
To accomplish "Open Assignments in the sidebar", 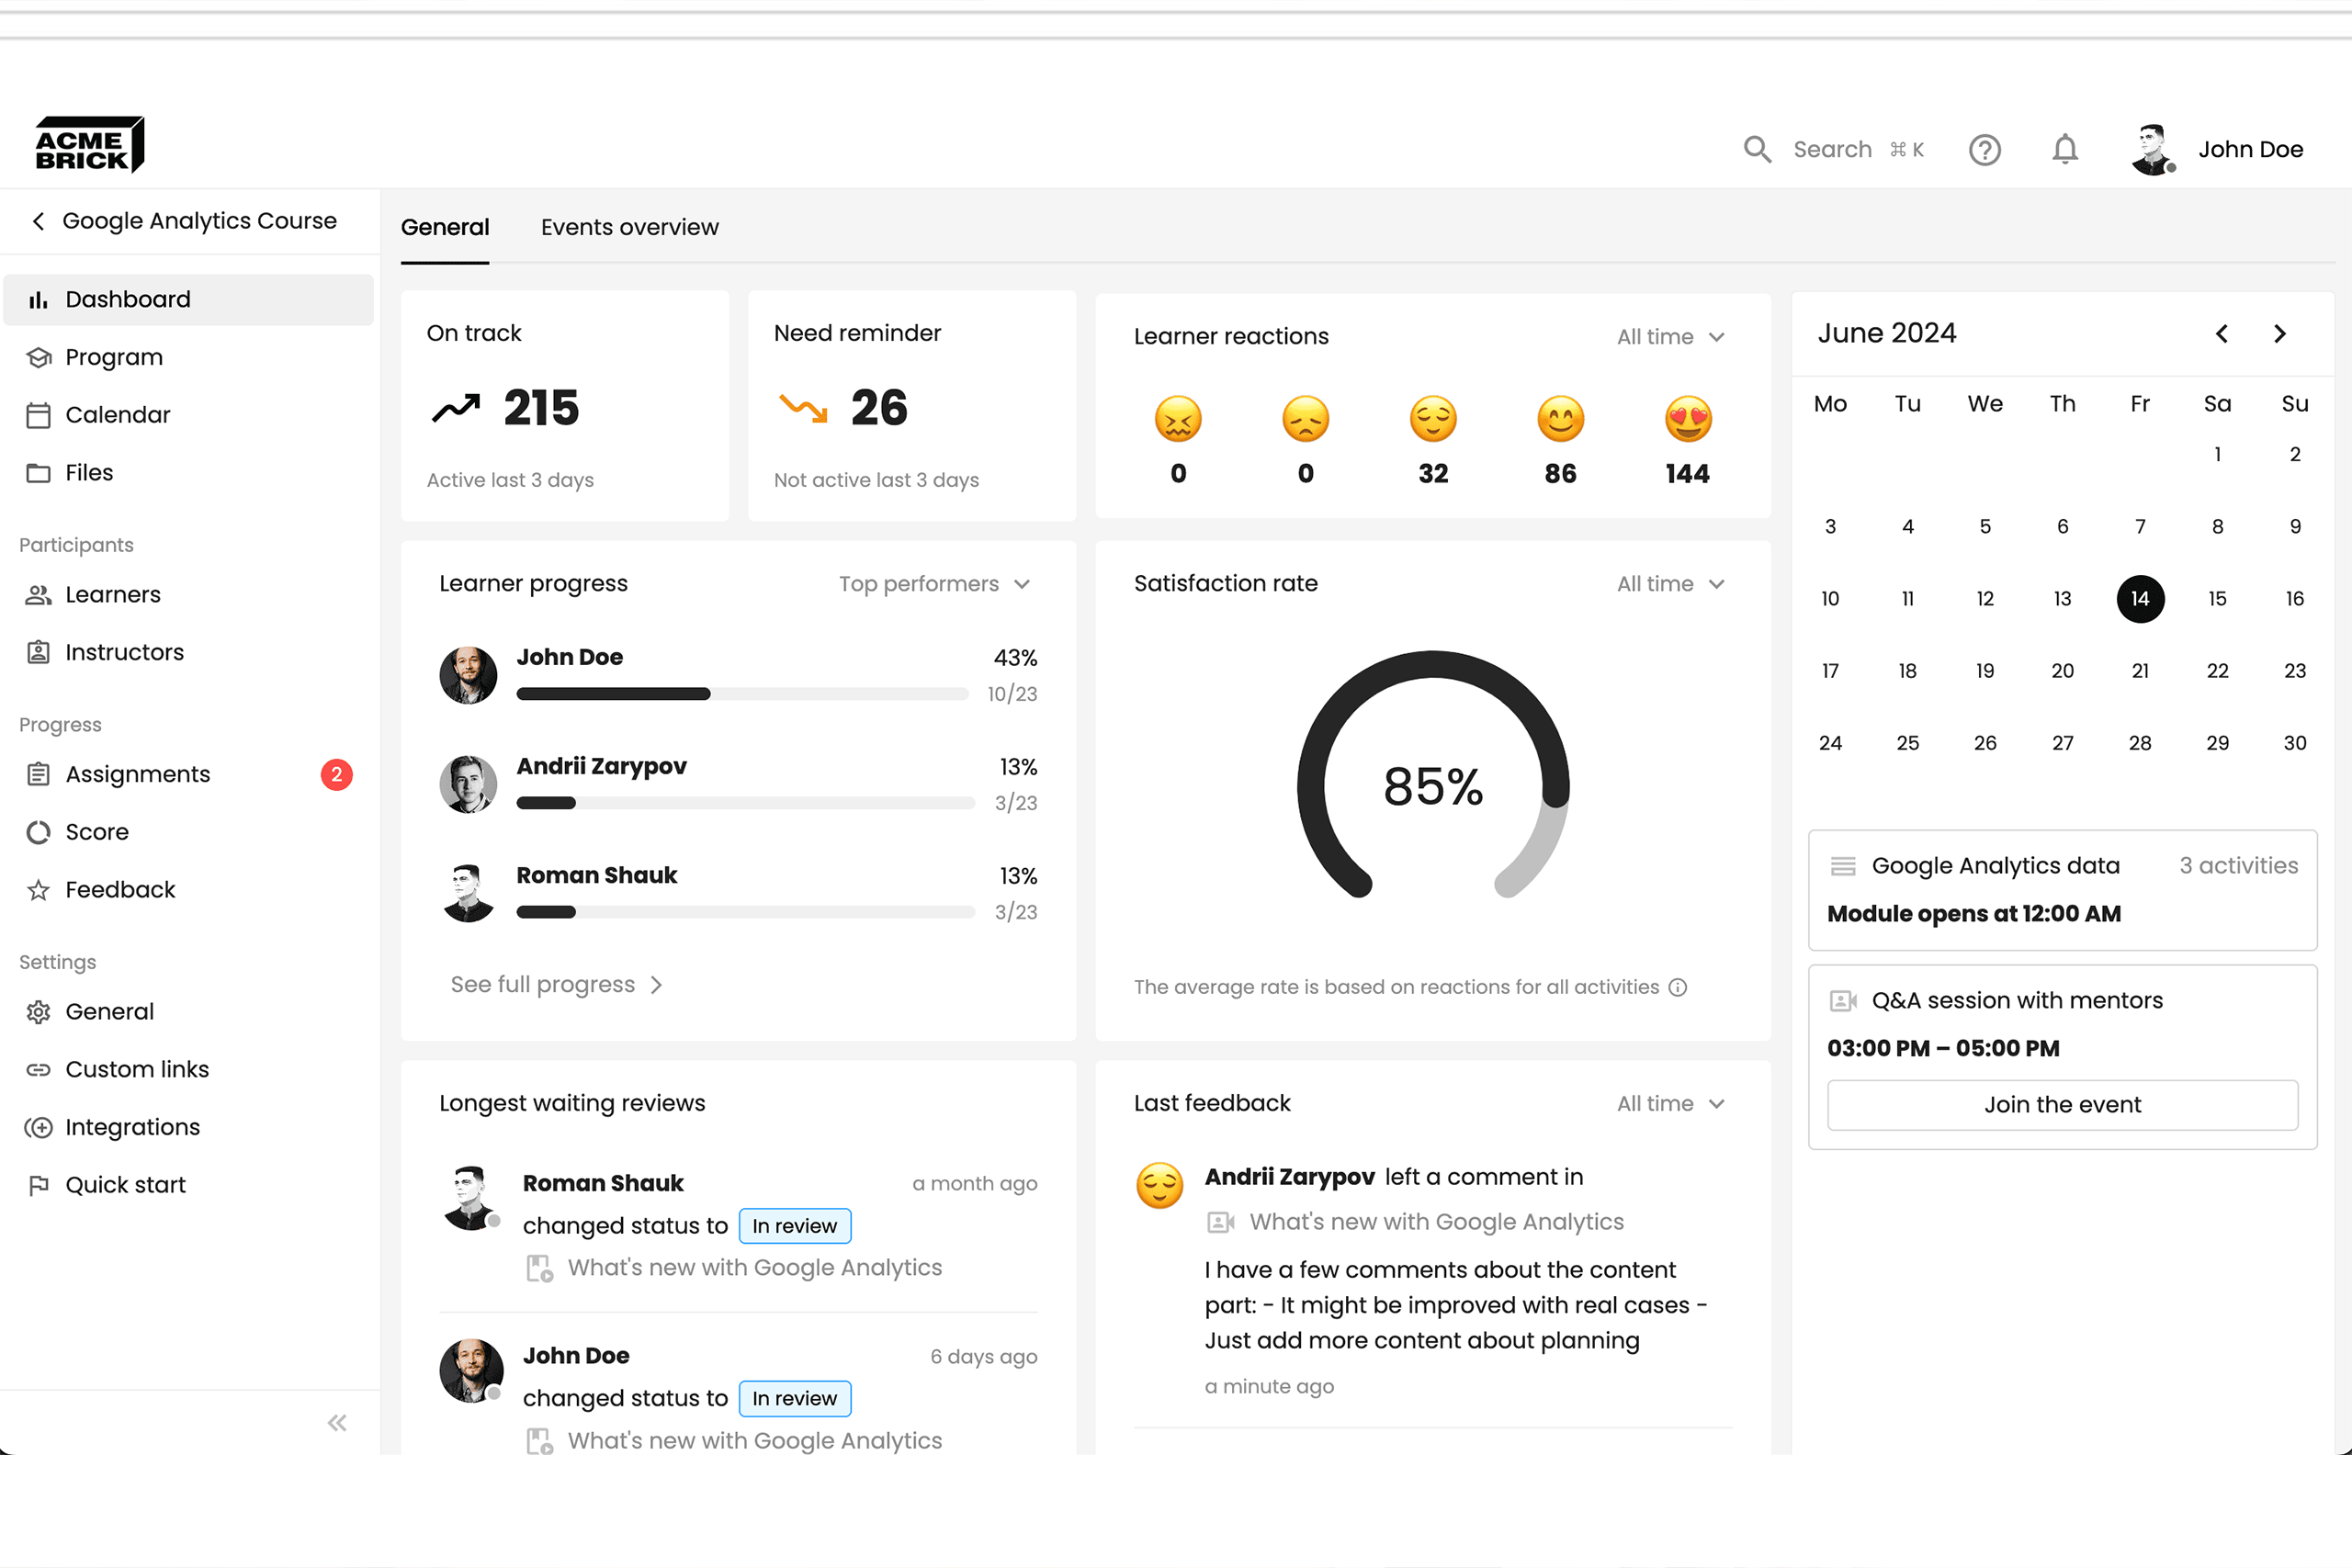I will coord(138,774).
